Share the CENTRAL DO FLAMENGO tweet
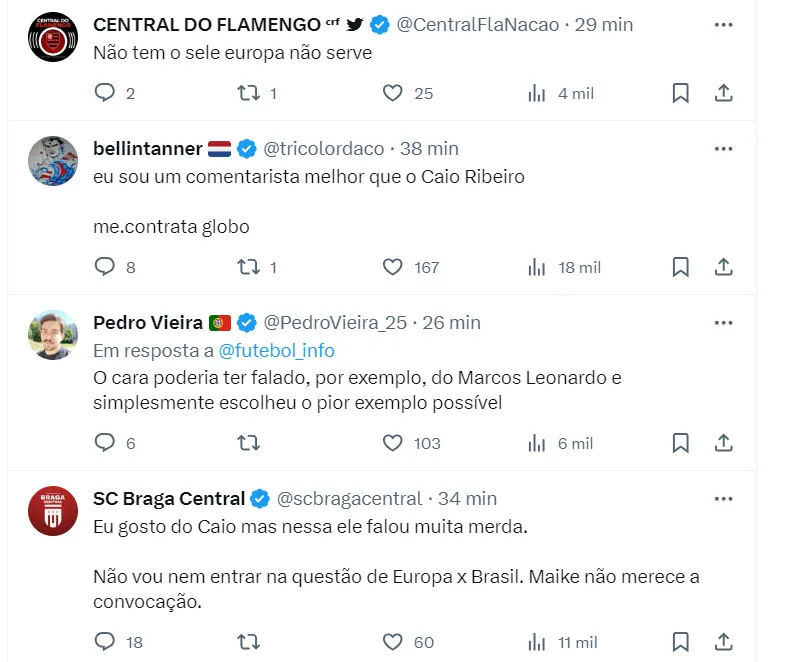 [724, 93]
